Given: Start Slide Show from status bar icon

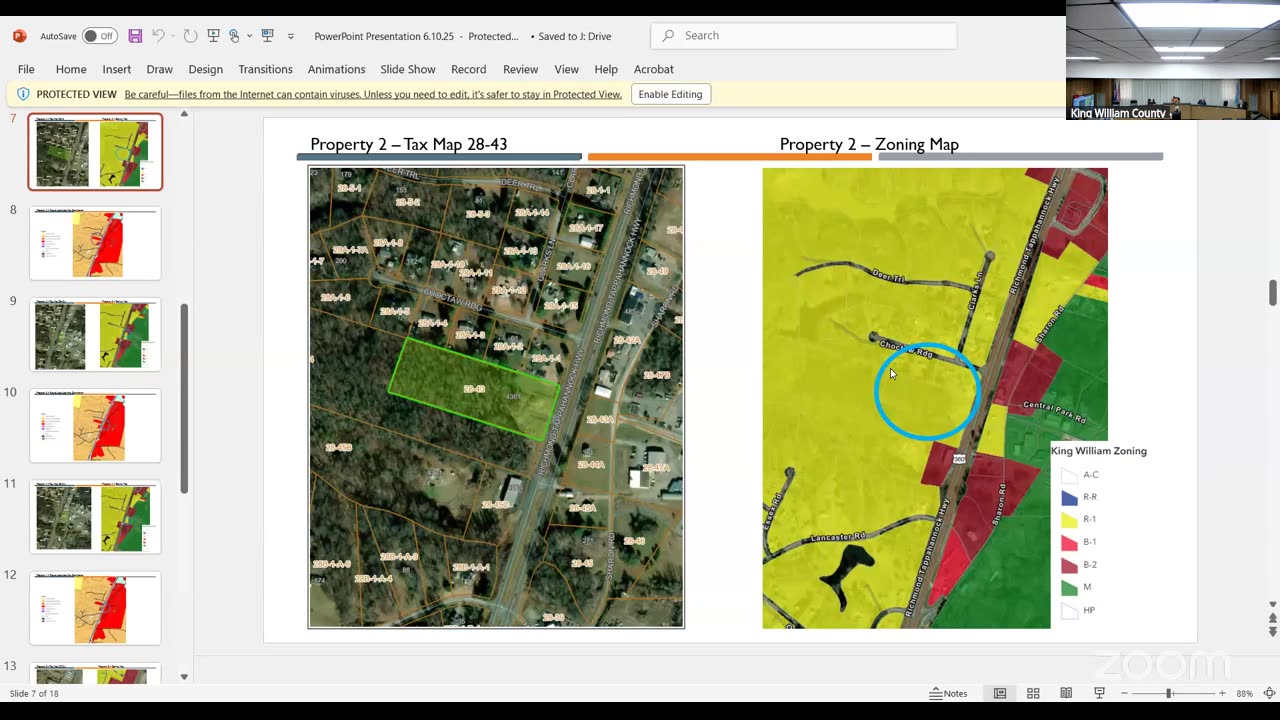Looking at the screenshot, I should click(1099, 693).
